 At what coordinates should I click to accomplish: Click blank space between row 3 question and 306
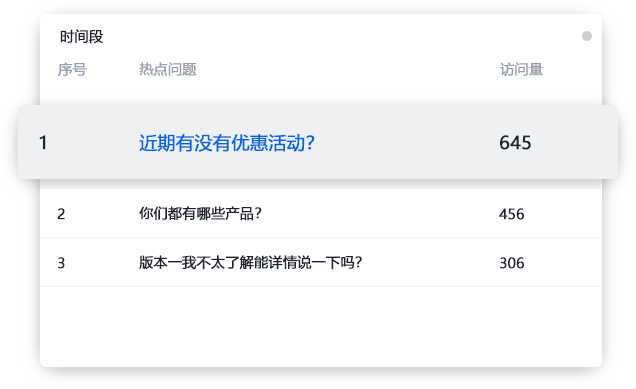click(430, 263)
